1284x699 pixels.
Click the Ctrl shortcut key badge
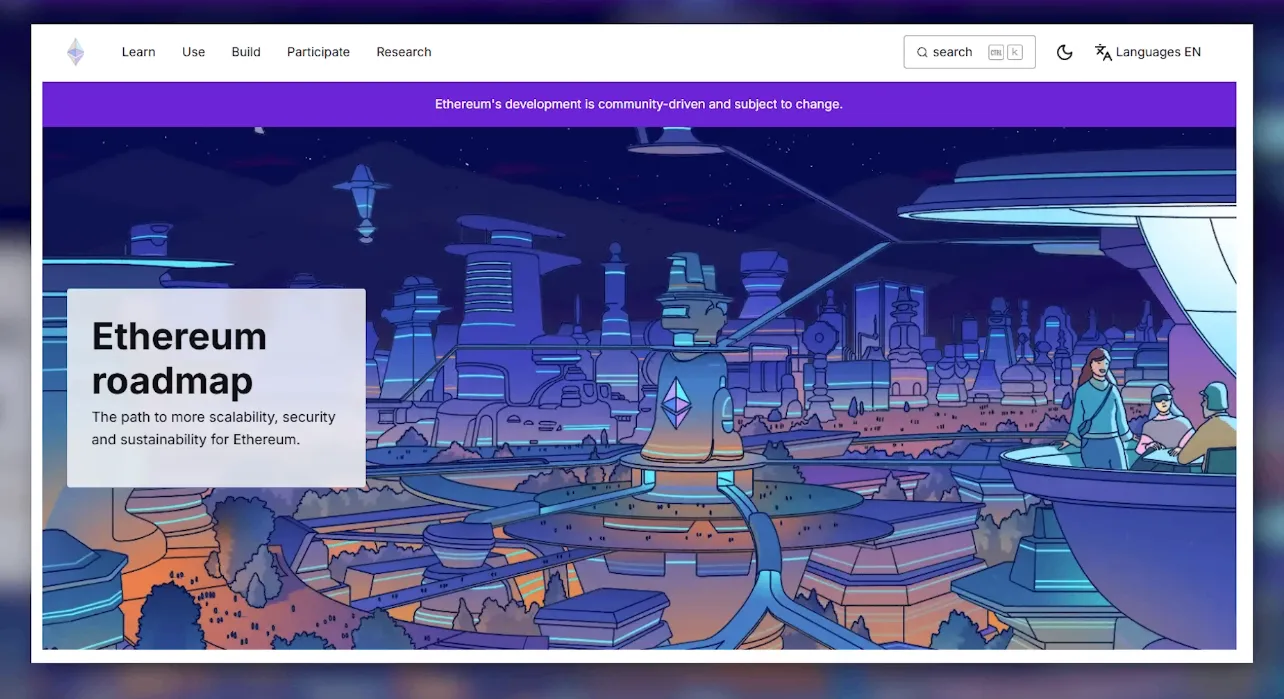coord(995,52)
